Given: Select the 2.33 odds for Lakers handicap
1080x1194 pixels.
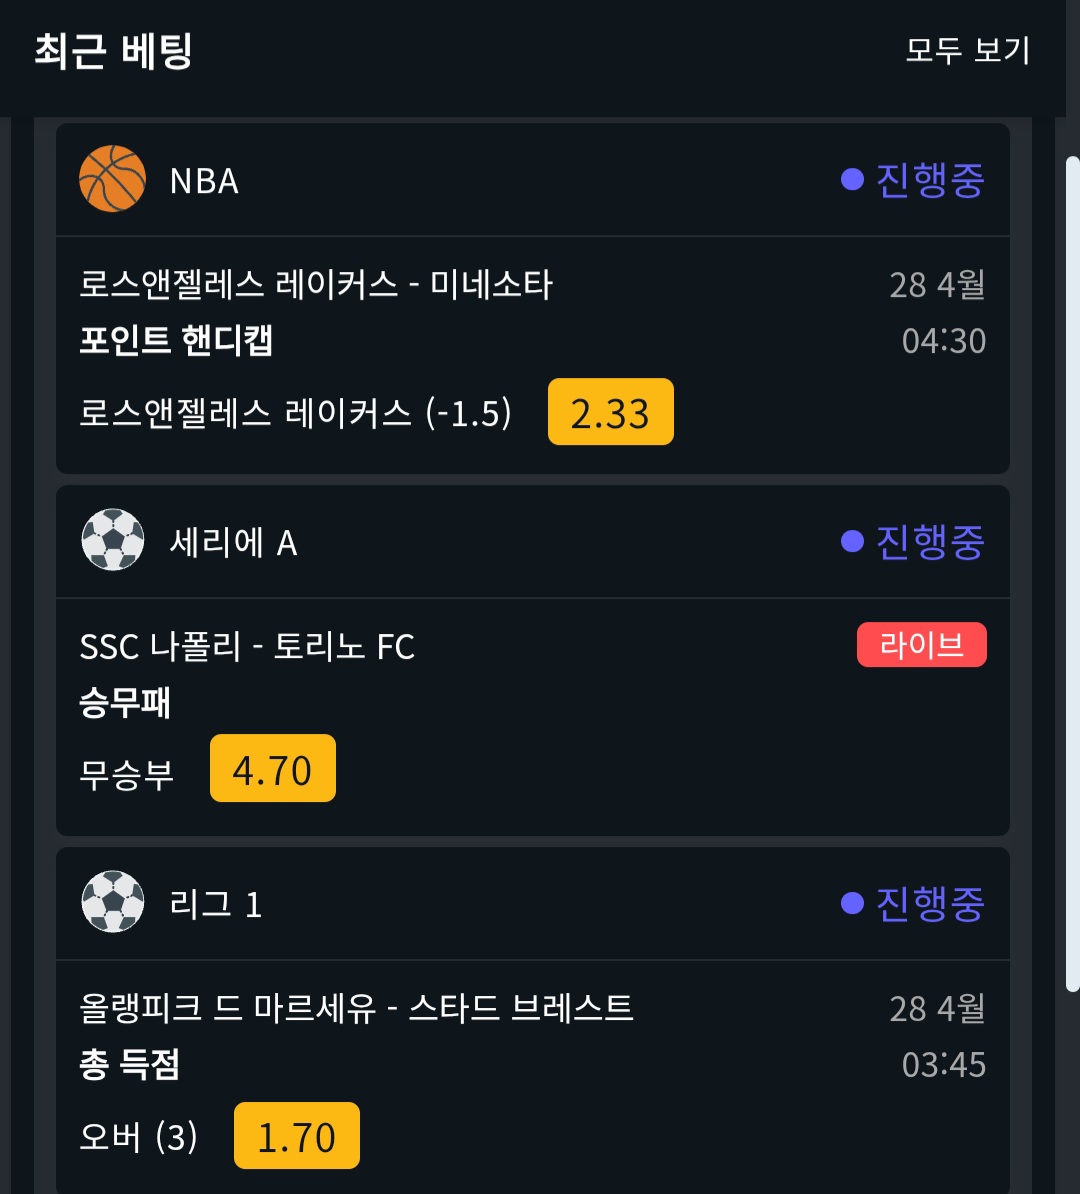Looking at the screenshot, I should pyautogui.click(x=610, y=412).
